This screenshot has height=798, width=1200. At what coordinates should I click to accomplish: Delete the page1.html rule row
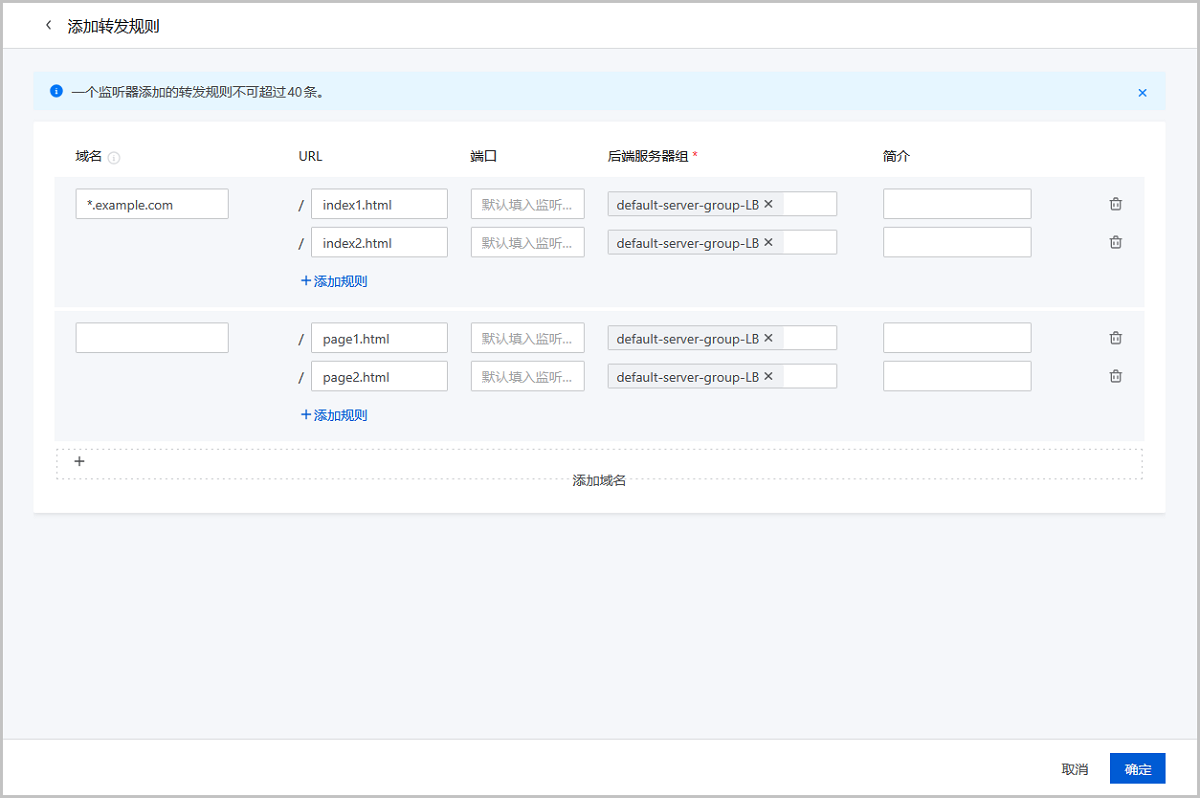pyautogui.click(x=1116, y=338)
